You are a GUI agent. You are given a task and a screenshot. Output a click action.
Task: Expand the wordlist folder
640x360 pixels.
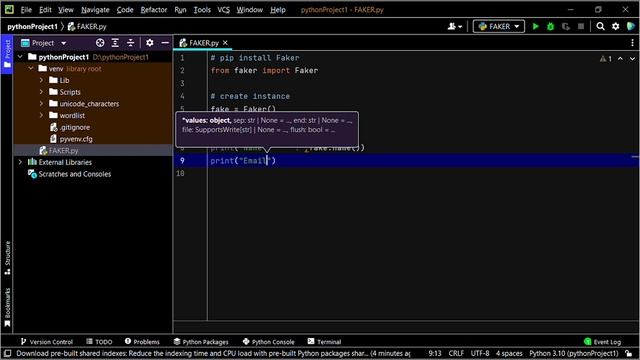click(x=41, y=116)
